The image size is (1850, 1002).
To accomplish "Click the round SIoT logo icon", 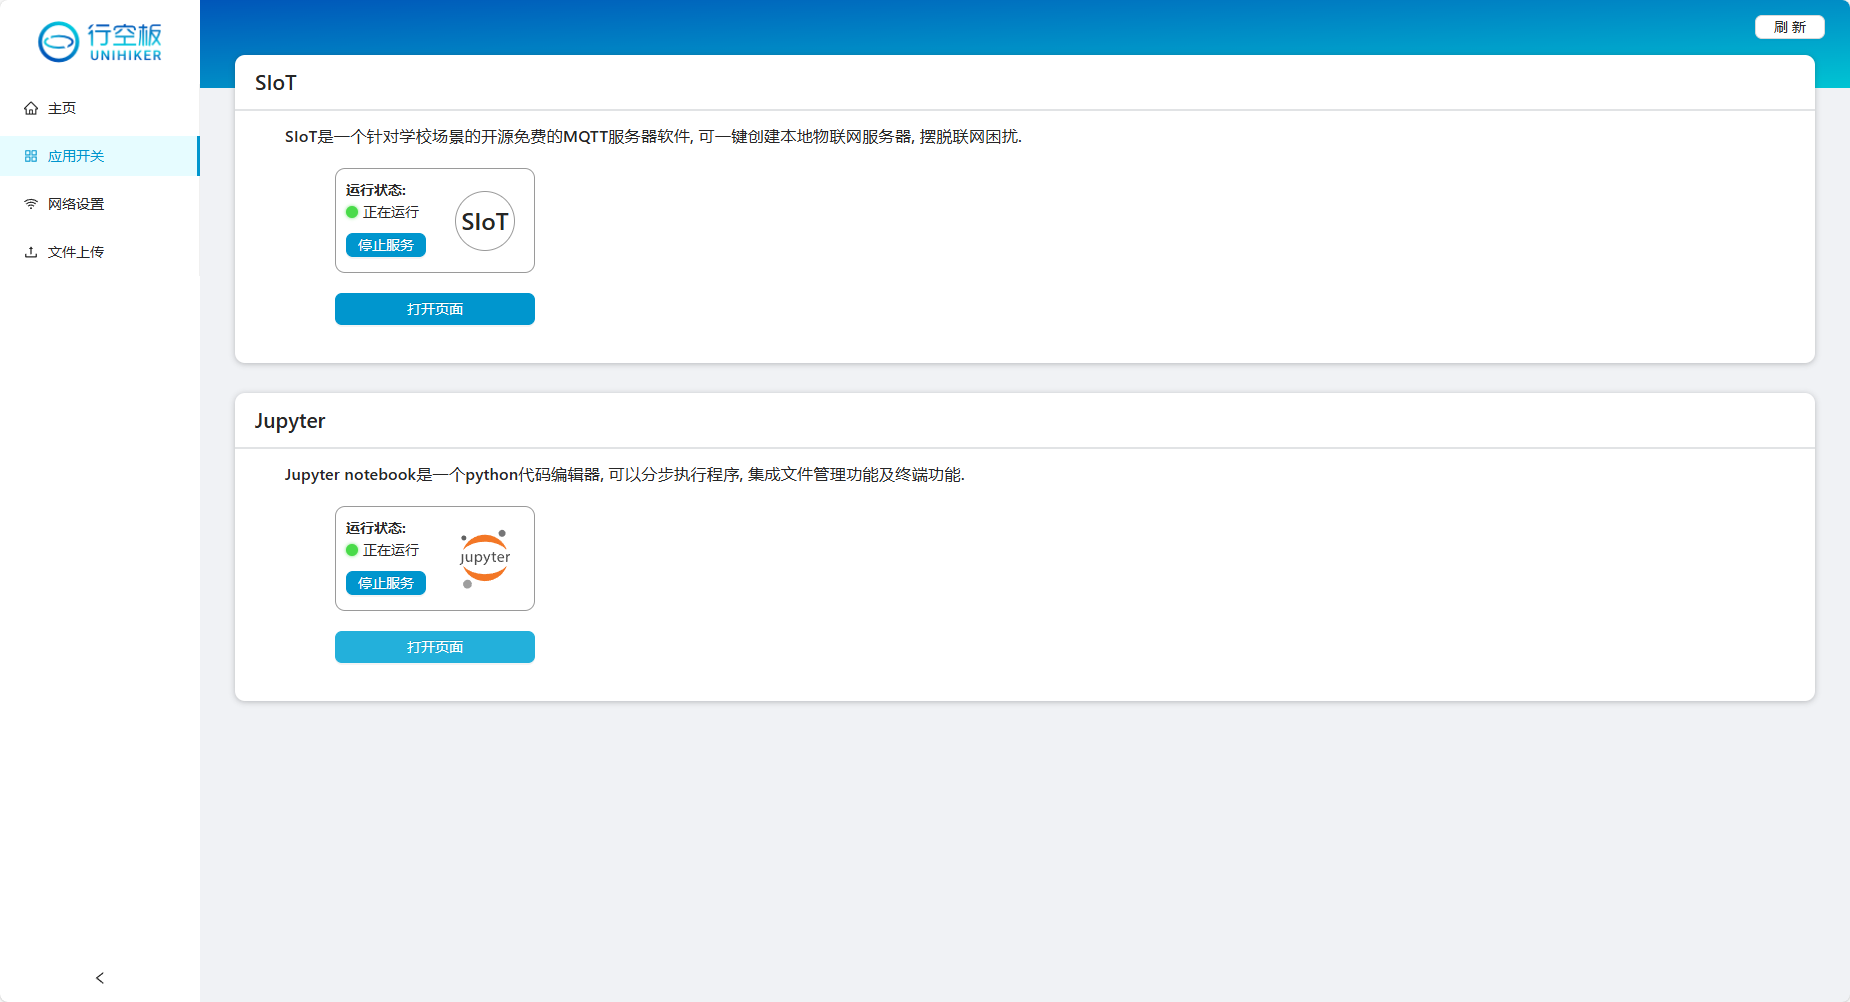I will tap(485, 221).
